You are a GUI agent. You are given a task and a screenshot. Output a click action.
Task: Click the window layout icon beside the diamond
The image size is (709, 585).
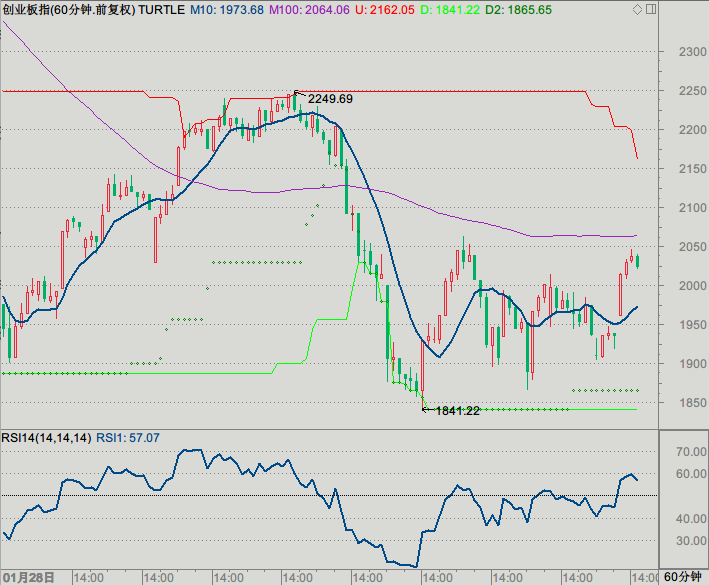pyautogui.click(x=651, y=9)
